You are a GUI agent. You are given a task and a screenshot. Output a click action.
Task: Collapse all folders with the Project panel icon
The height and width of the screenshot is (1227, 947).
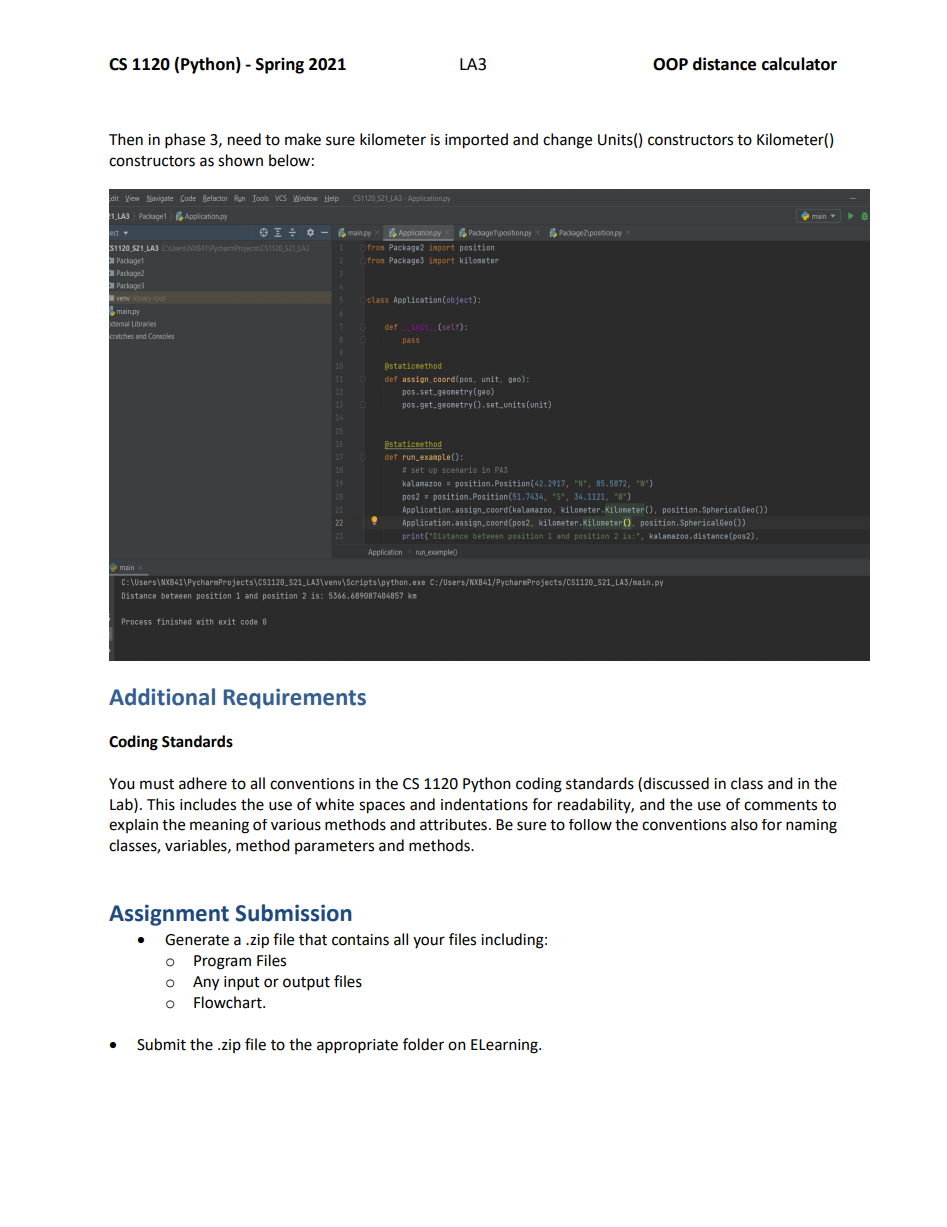(292, 232)
